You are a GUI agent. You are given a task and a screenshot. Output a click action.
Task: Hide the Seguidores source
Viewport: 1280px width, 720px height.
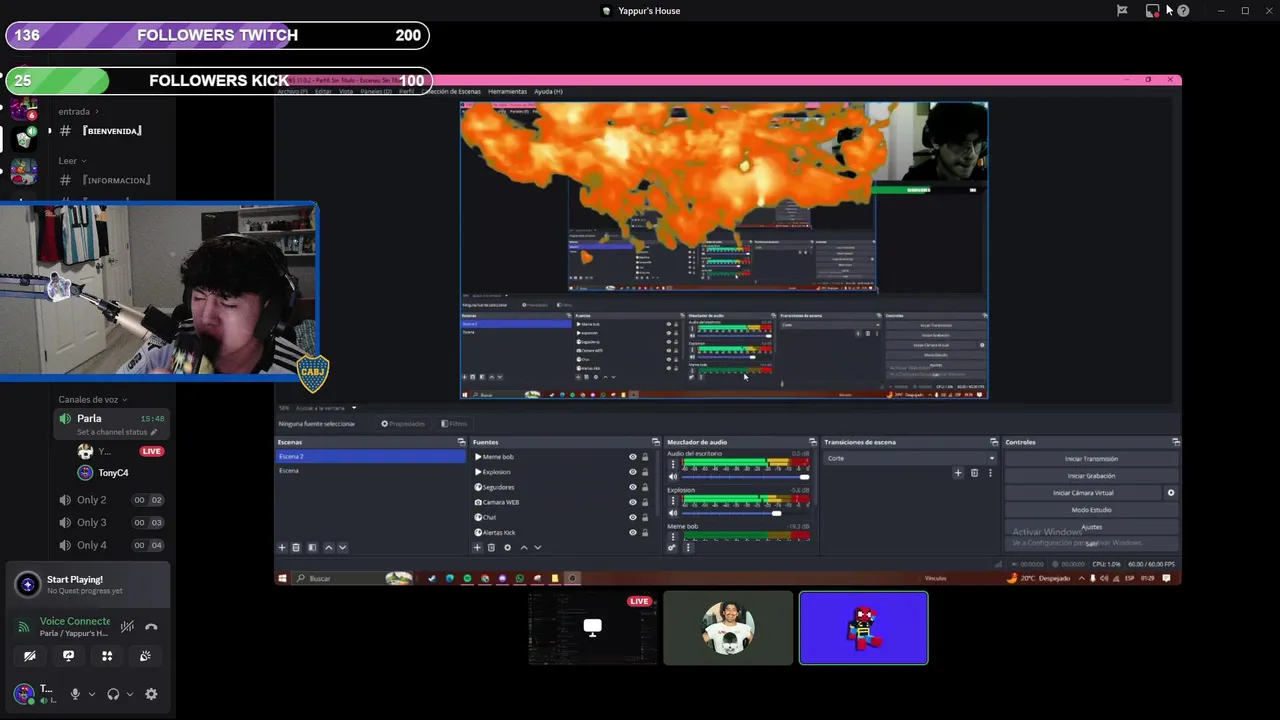pos(632,487)
